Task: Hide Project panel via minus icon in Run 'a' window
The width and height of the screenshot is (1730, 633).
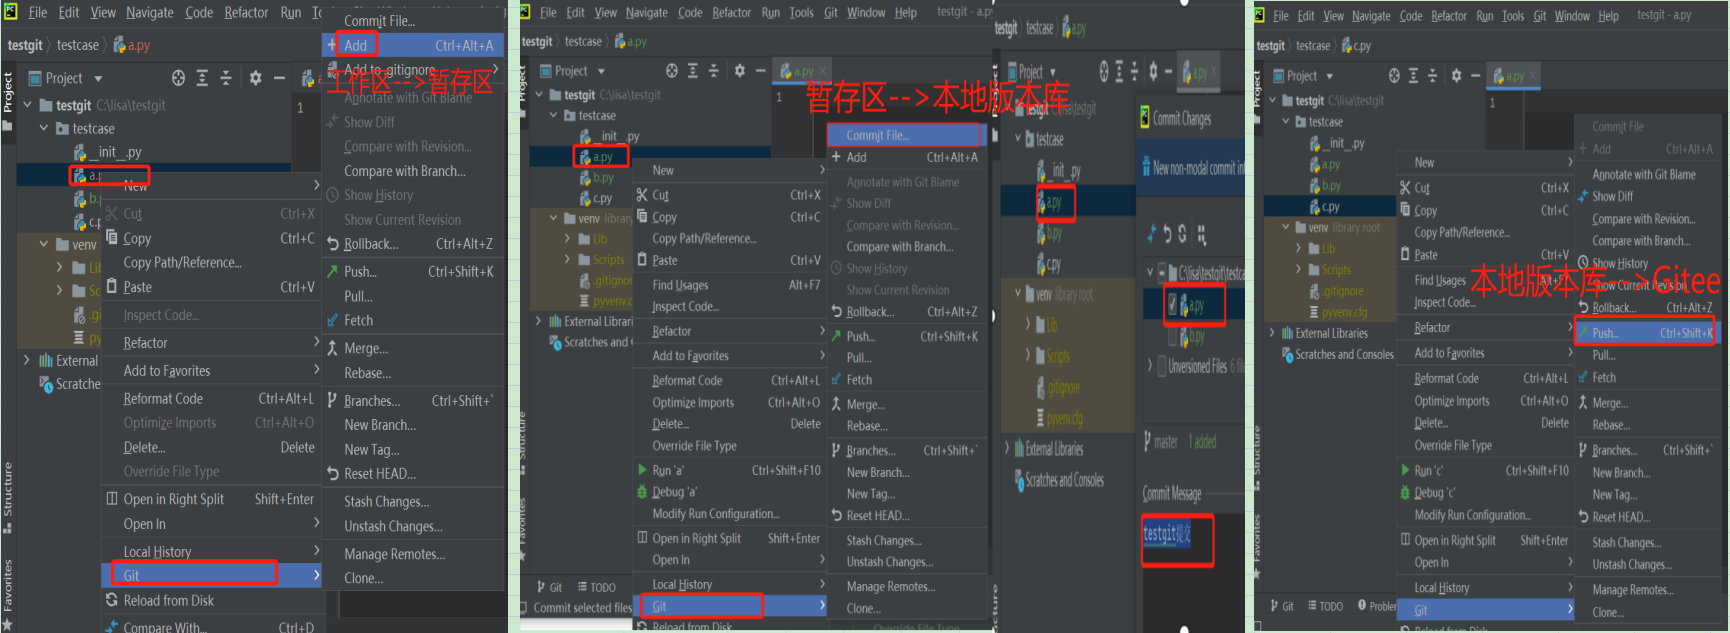Action: 761,71
